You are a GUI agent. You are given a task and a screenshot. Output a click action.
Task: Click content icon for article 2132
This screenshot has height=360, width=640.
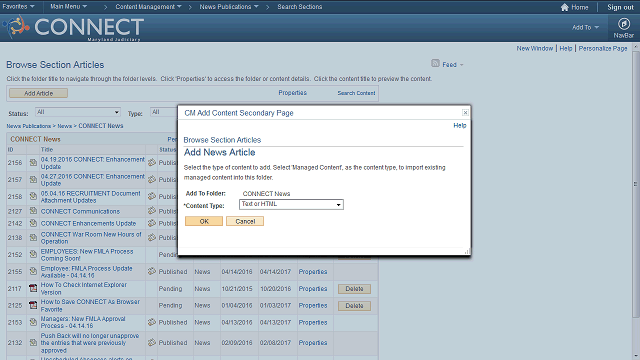(x=33, y=343)
